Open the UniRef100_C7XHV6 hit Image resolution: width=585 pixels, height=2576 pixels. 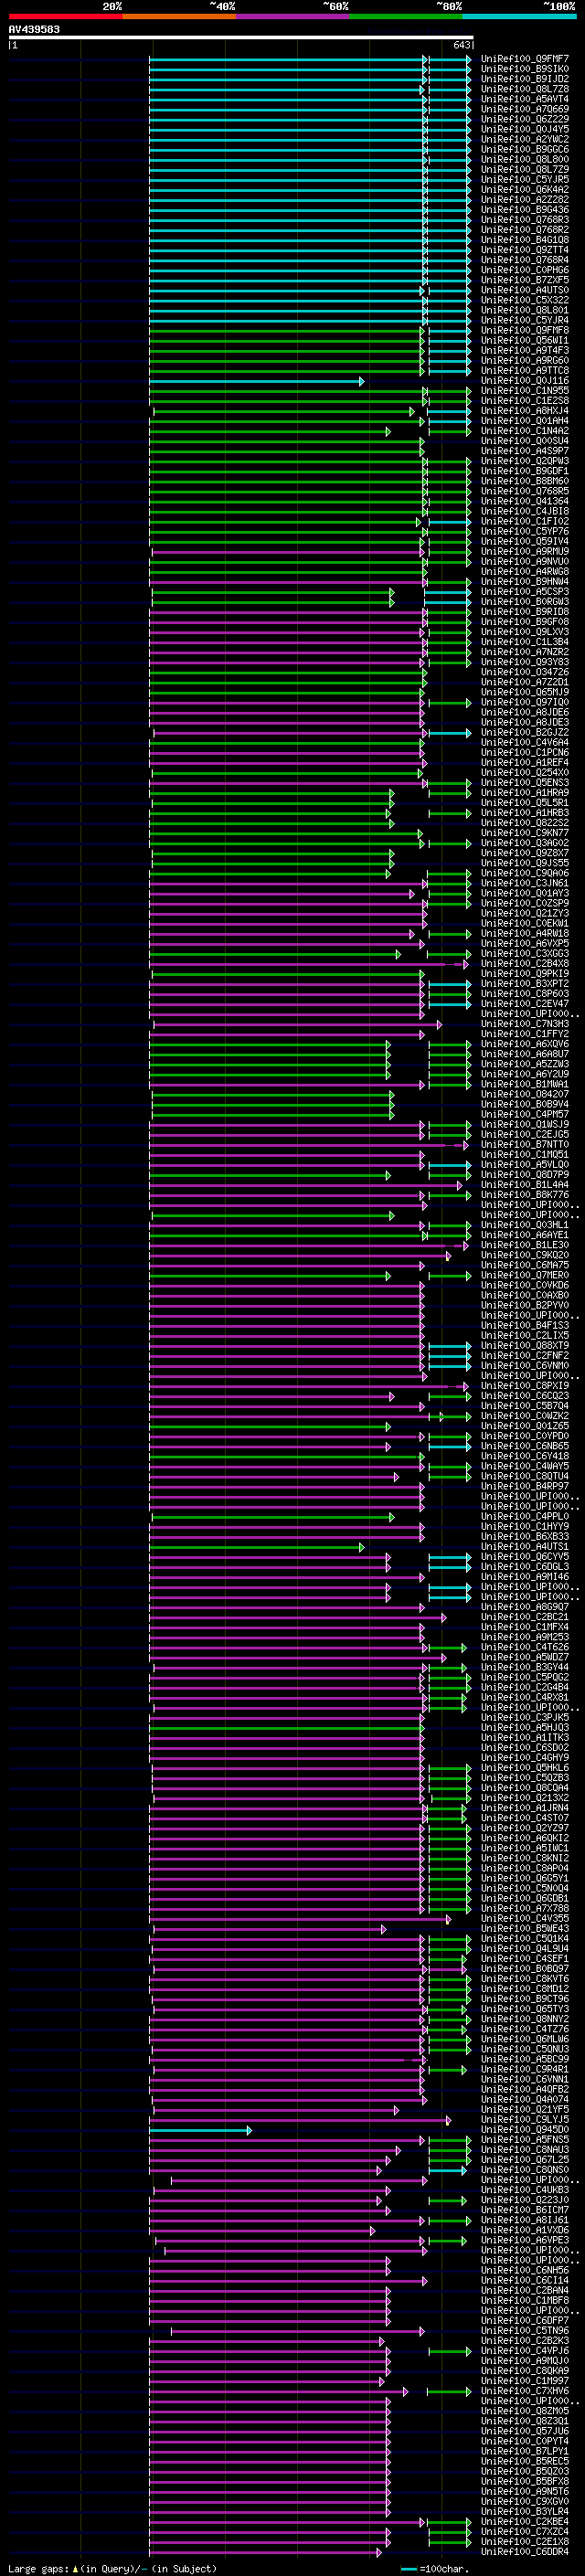(x=525, y=2391)
